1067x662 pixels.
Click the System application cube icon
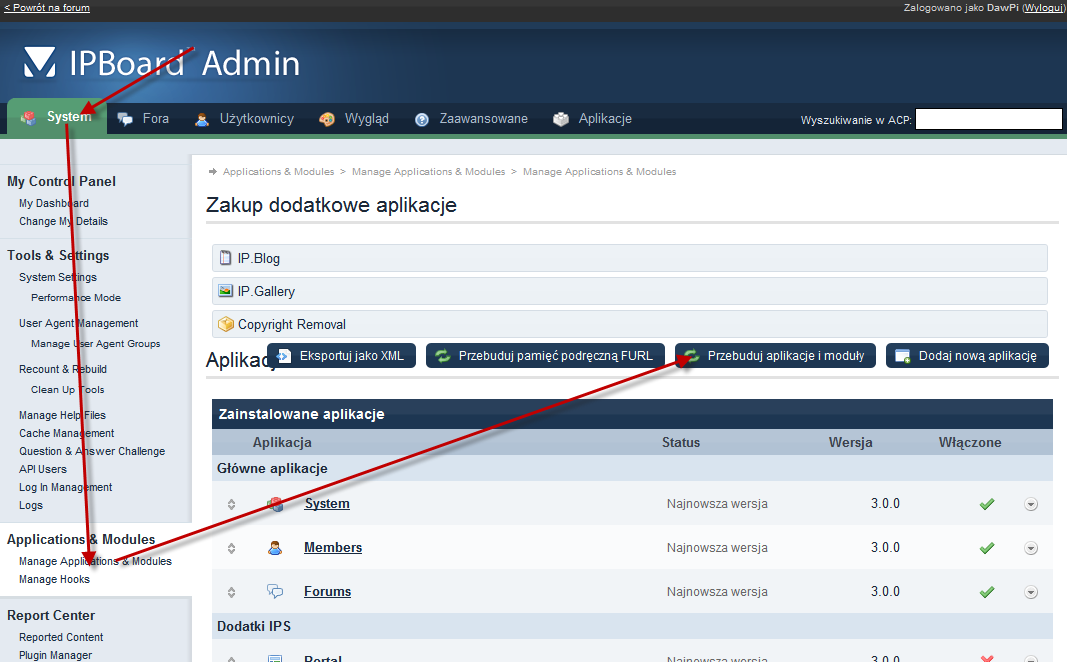click(275, 504)
